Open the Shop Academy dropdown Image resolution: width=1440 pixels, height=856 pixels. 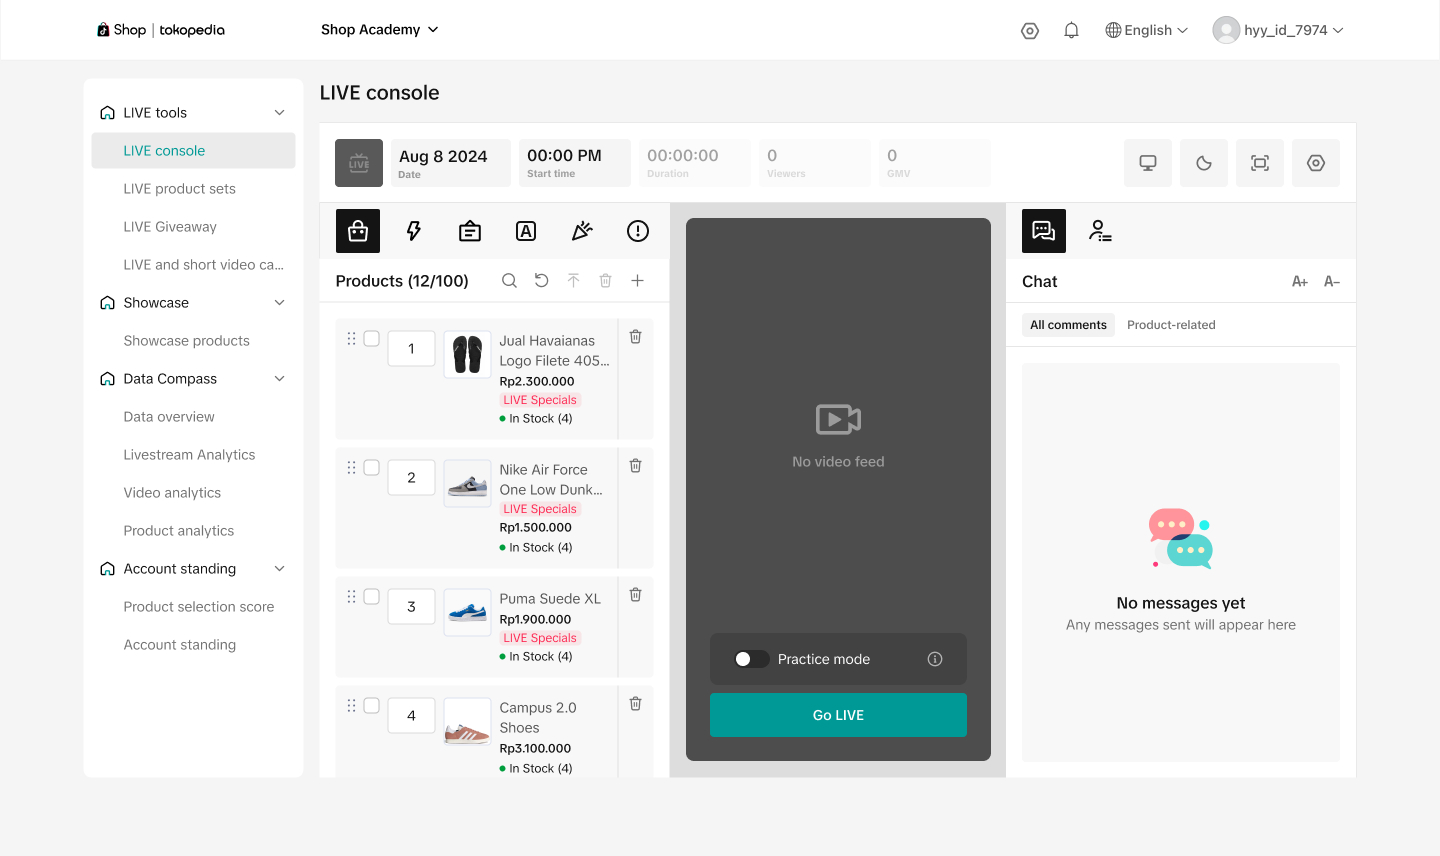(x=380, y=30)
